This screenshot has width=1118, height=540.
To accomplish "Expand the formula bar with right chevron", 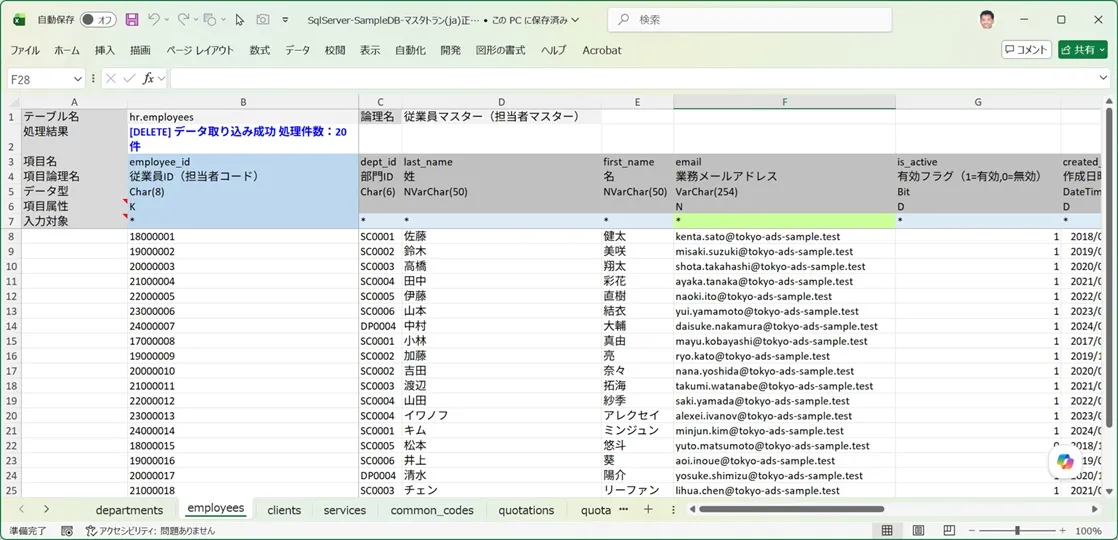I will pyautogui.click(x=1103, y=79).
